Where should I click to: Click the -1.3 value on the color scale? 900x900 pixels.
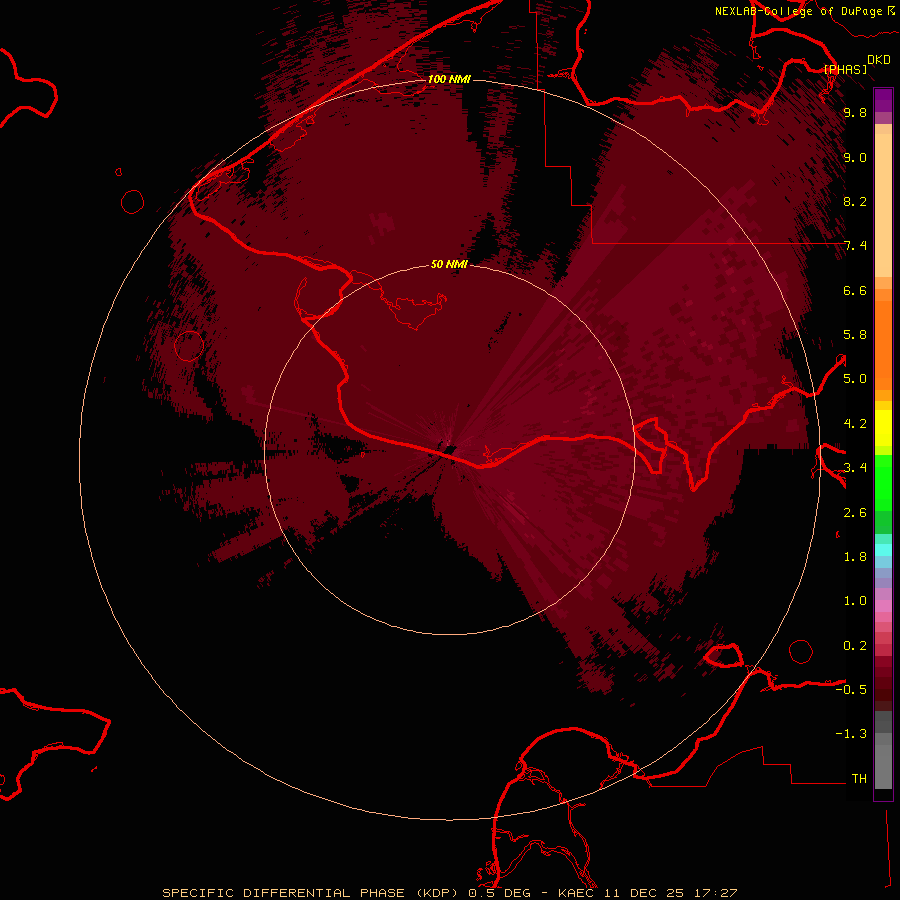tap(851, 734)
